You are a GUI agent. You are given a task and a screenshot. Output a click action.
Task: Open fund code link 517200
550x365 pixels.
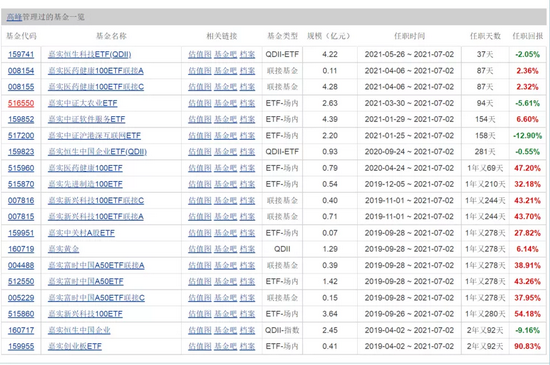point(21,136)
